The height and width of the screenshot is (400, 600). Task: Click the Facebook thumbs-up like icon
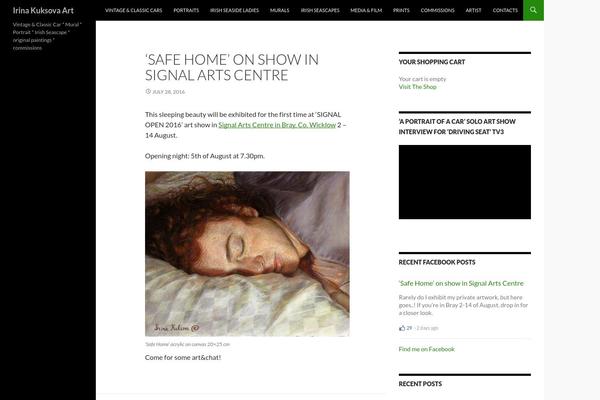pos(402,328)
